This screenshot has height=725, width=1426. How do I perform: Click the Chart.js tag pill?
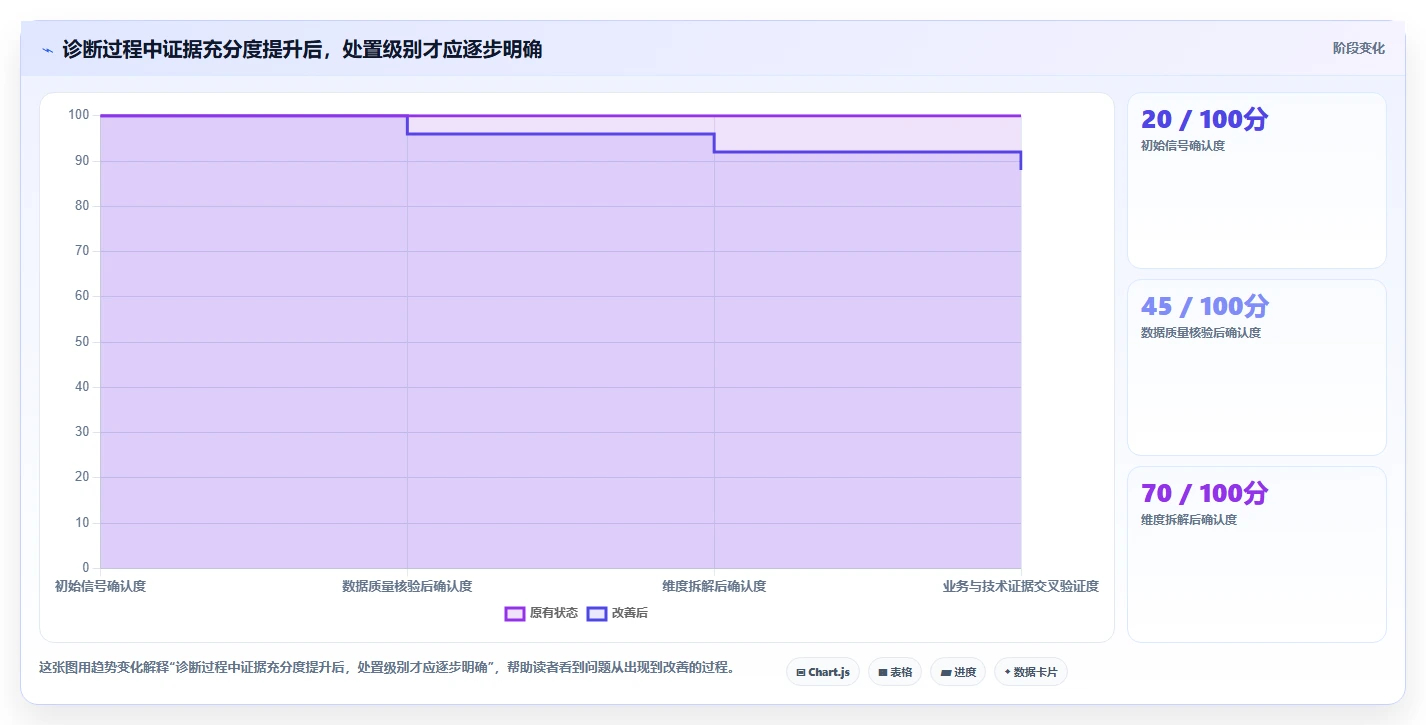823,672
